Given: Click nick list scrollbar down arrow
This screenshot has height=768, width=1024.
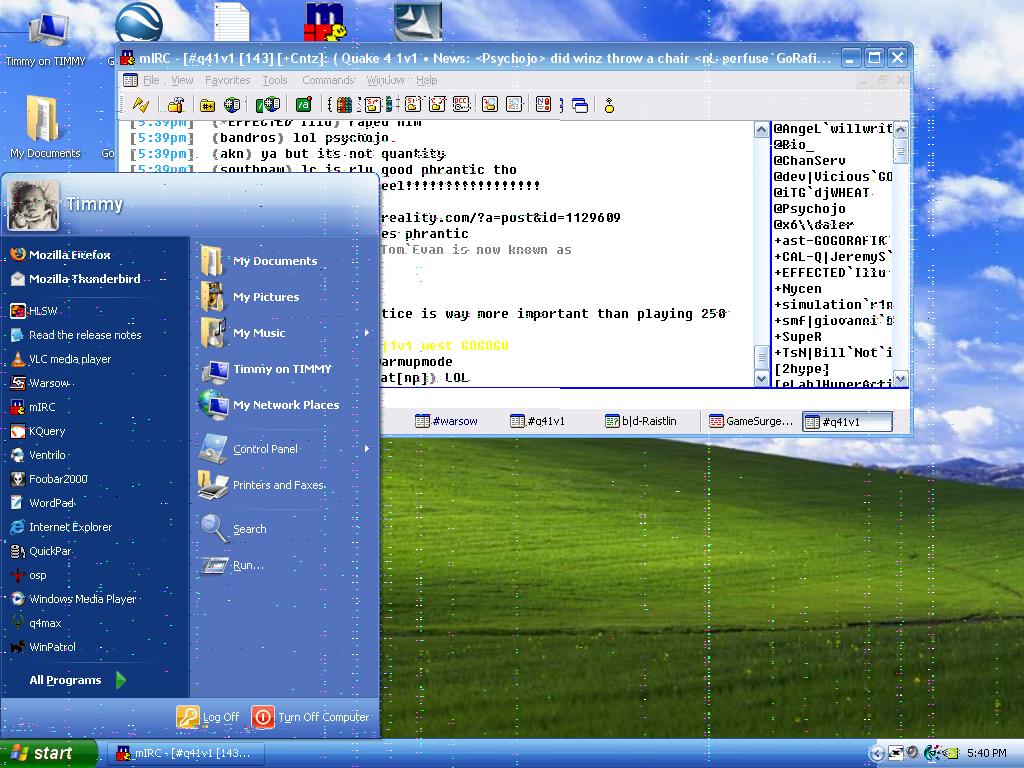Looking at the screenshot, I should [x=901, y=379].
